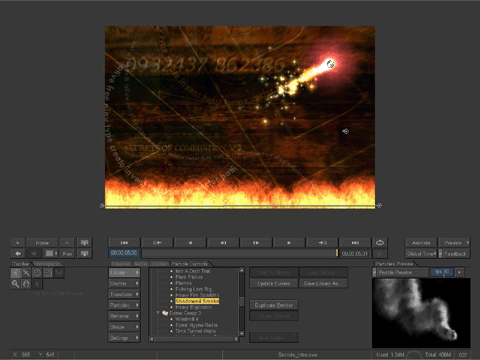Click the Update Current button

click(274, 283)
